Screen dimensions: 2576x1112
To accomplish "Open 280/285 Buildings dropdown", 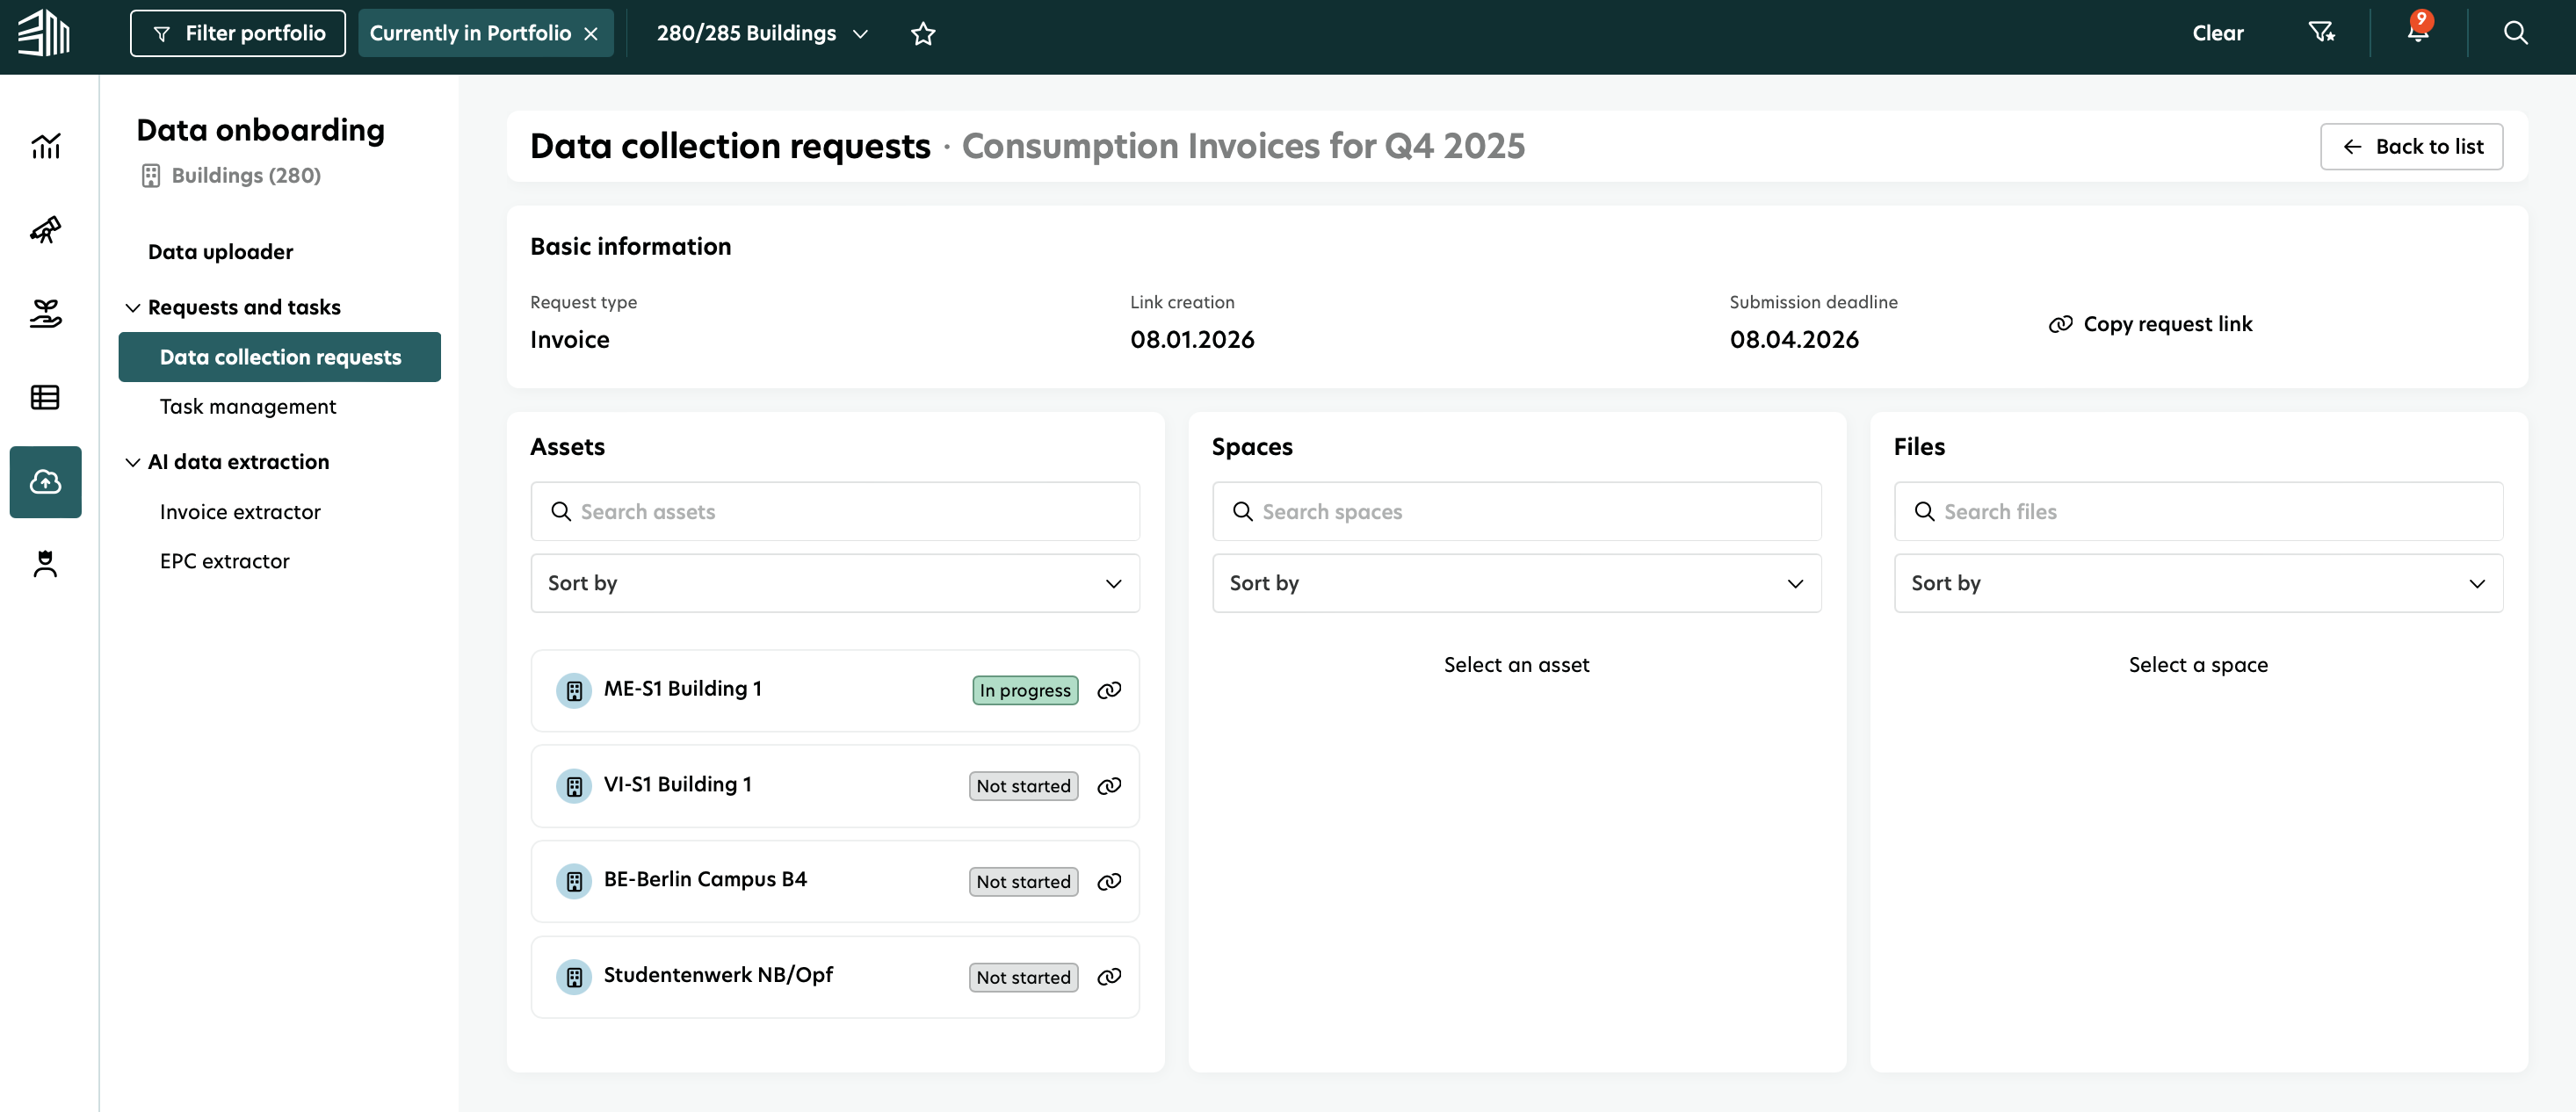I will (x=762, y=33).
